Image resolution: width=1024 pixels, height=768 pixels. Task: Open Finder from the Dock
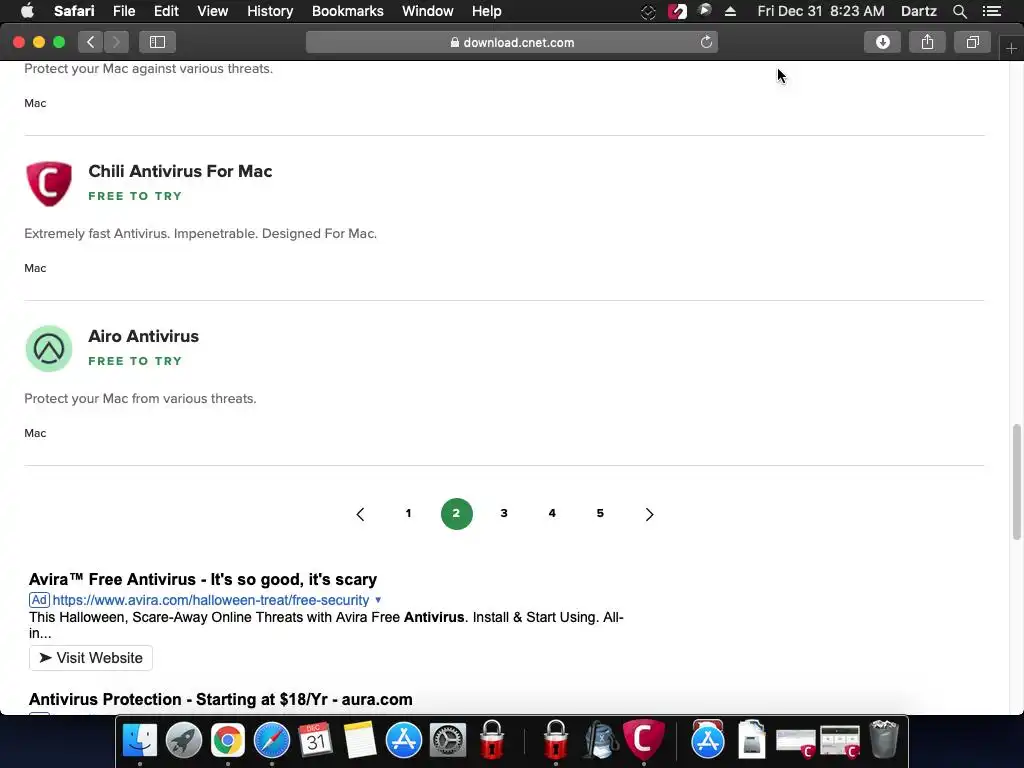tap(140, 741)
